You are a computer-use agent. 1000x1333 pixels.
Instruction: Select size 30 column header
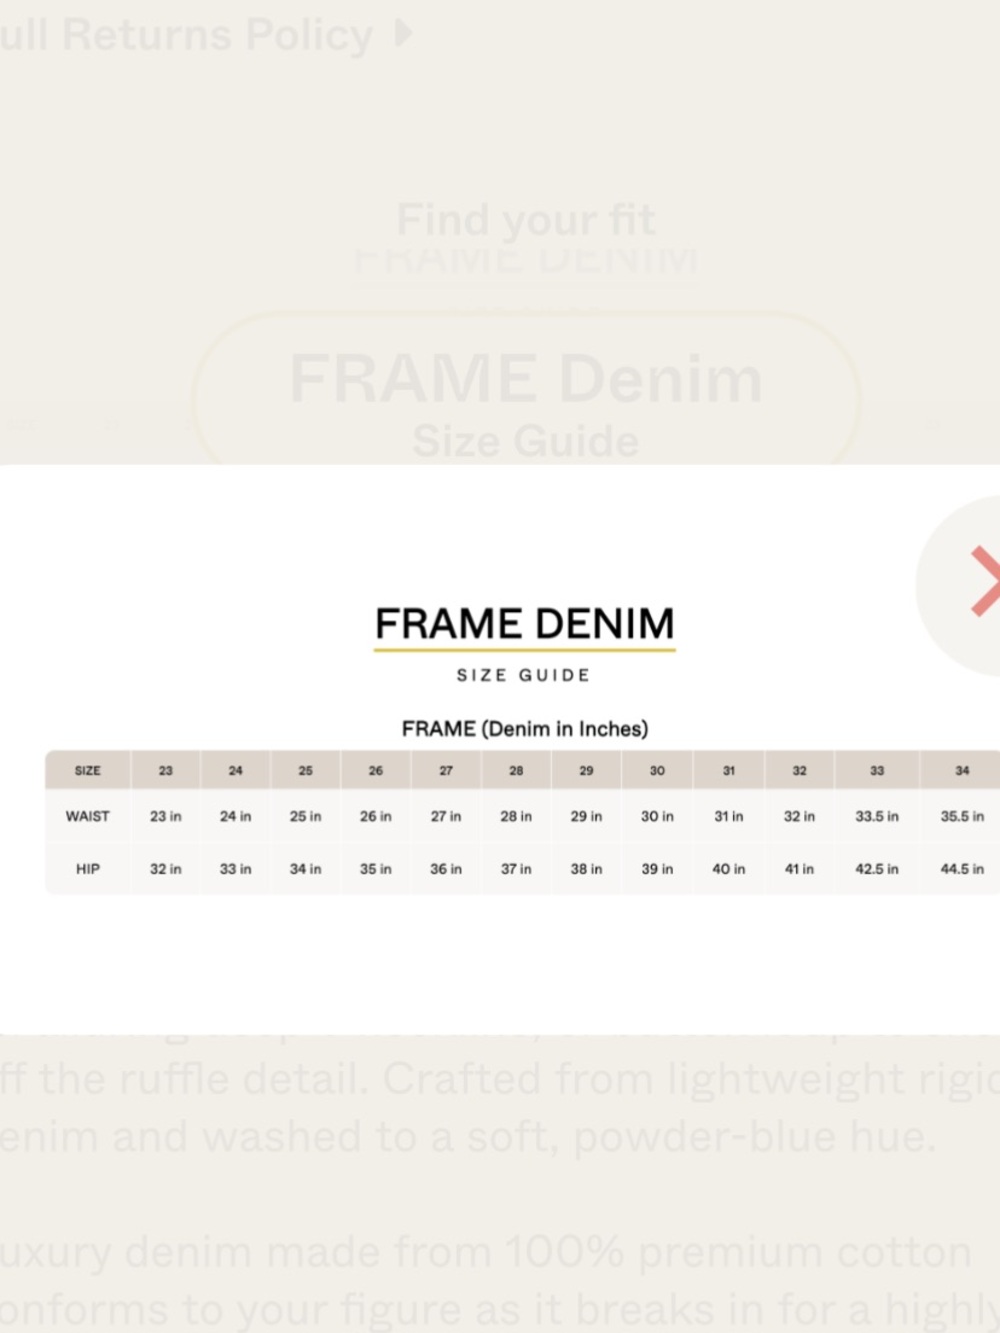[657, 771]
